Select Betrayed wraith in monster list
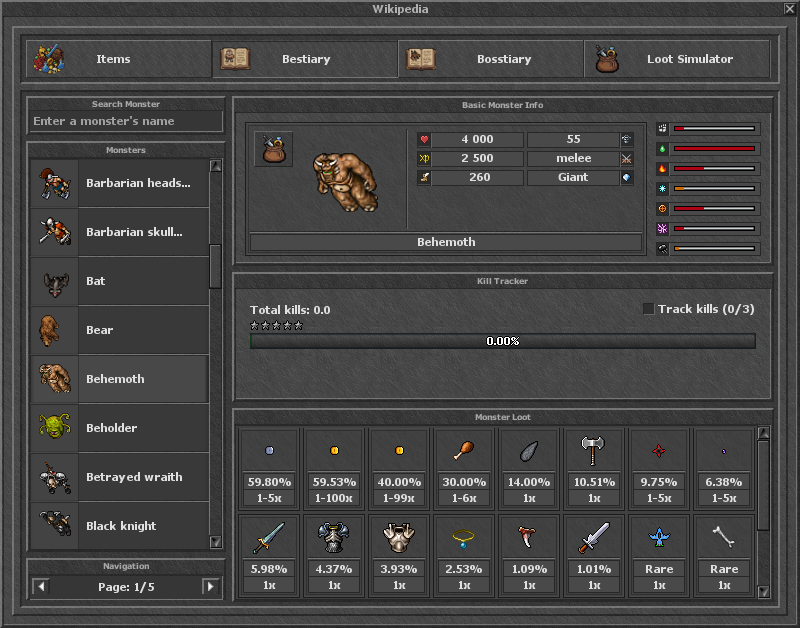800x628 pixels. tap(119, 476)
